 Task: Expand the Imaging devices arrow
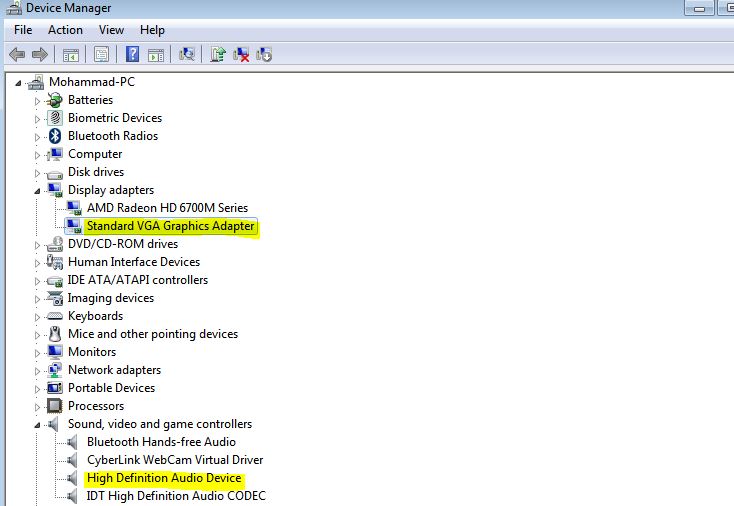click(x=37, y=299)
